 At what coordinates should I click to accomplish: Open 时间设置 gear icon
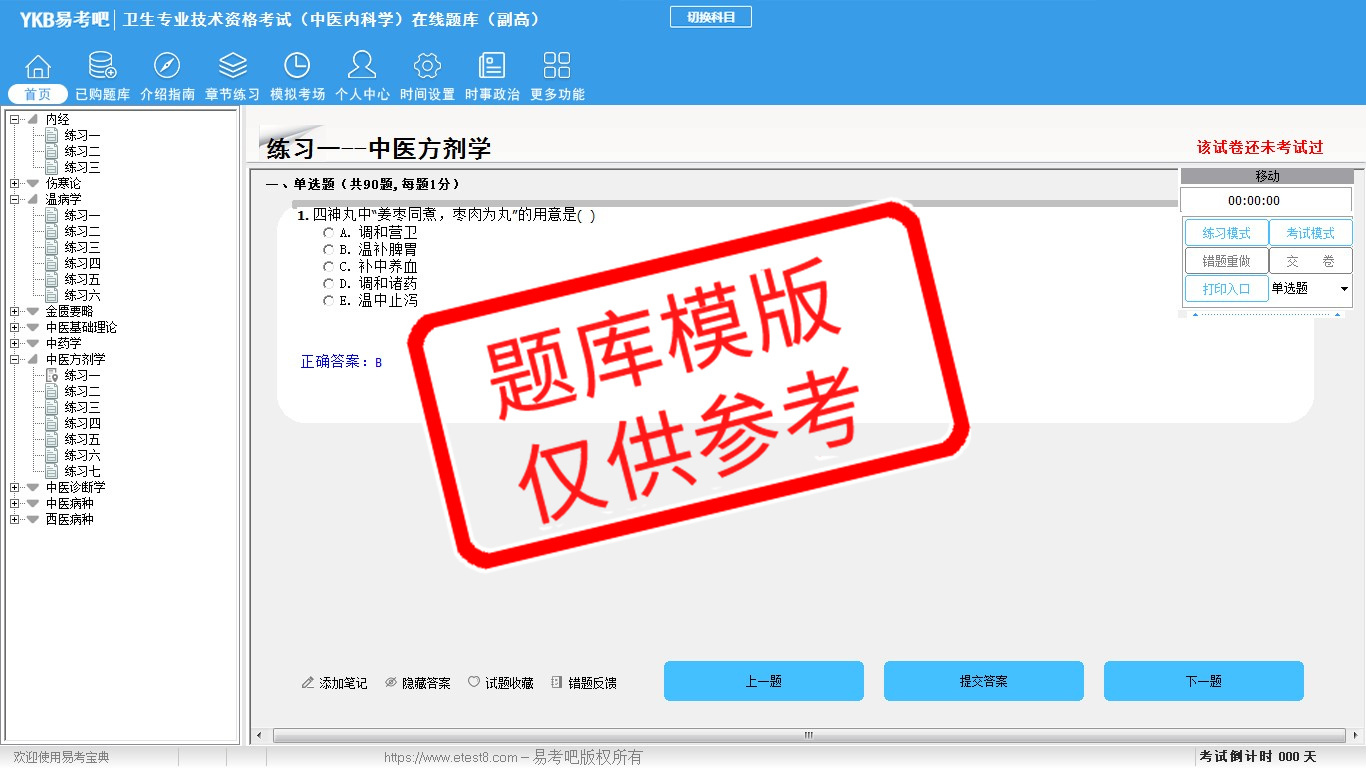[x=427, y=66]
